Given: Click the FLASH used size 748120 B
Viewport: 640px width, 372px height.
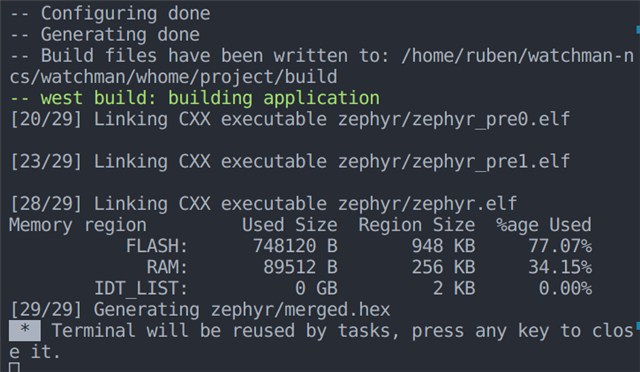Looking at the screenshot, I should (x=295, y=246).
